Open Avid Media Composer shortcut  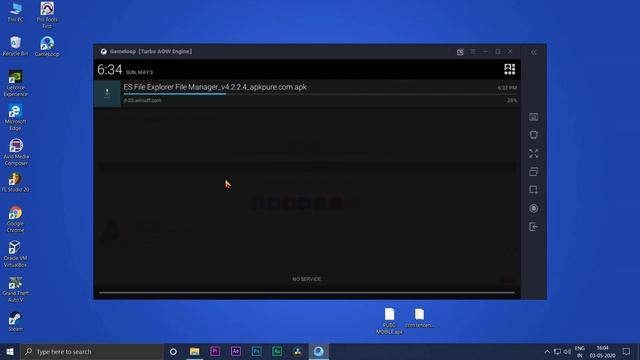(16, 152)
